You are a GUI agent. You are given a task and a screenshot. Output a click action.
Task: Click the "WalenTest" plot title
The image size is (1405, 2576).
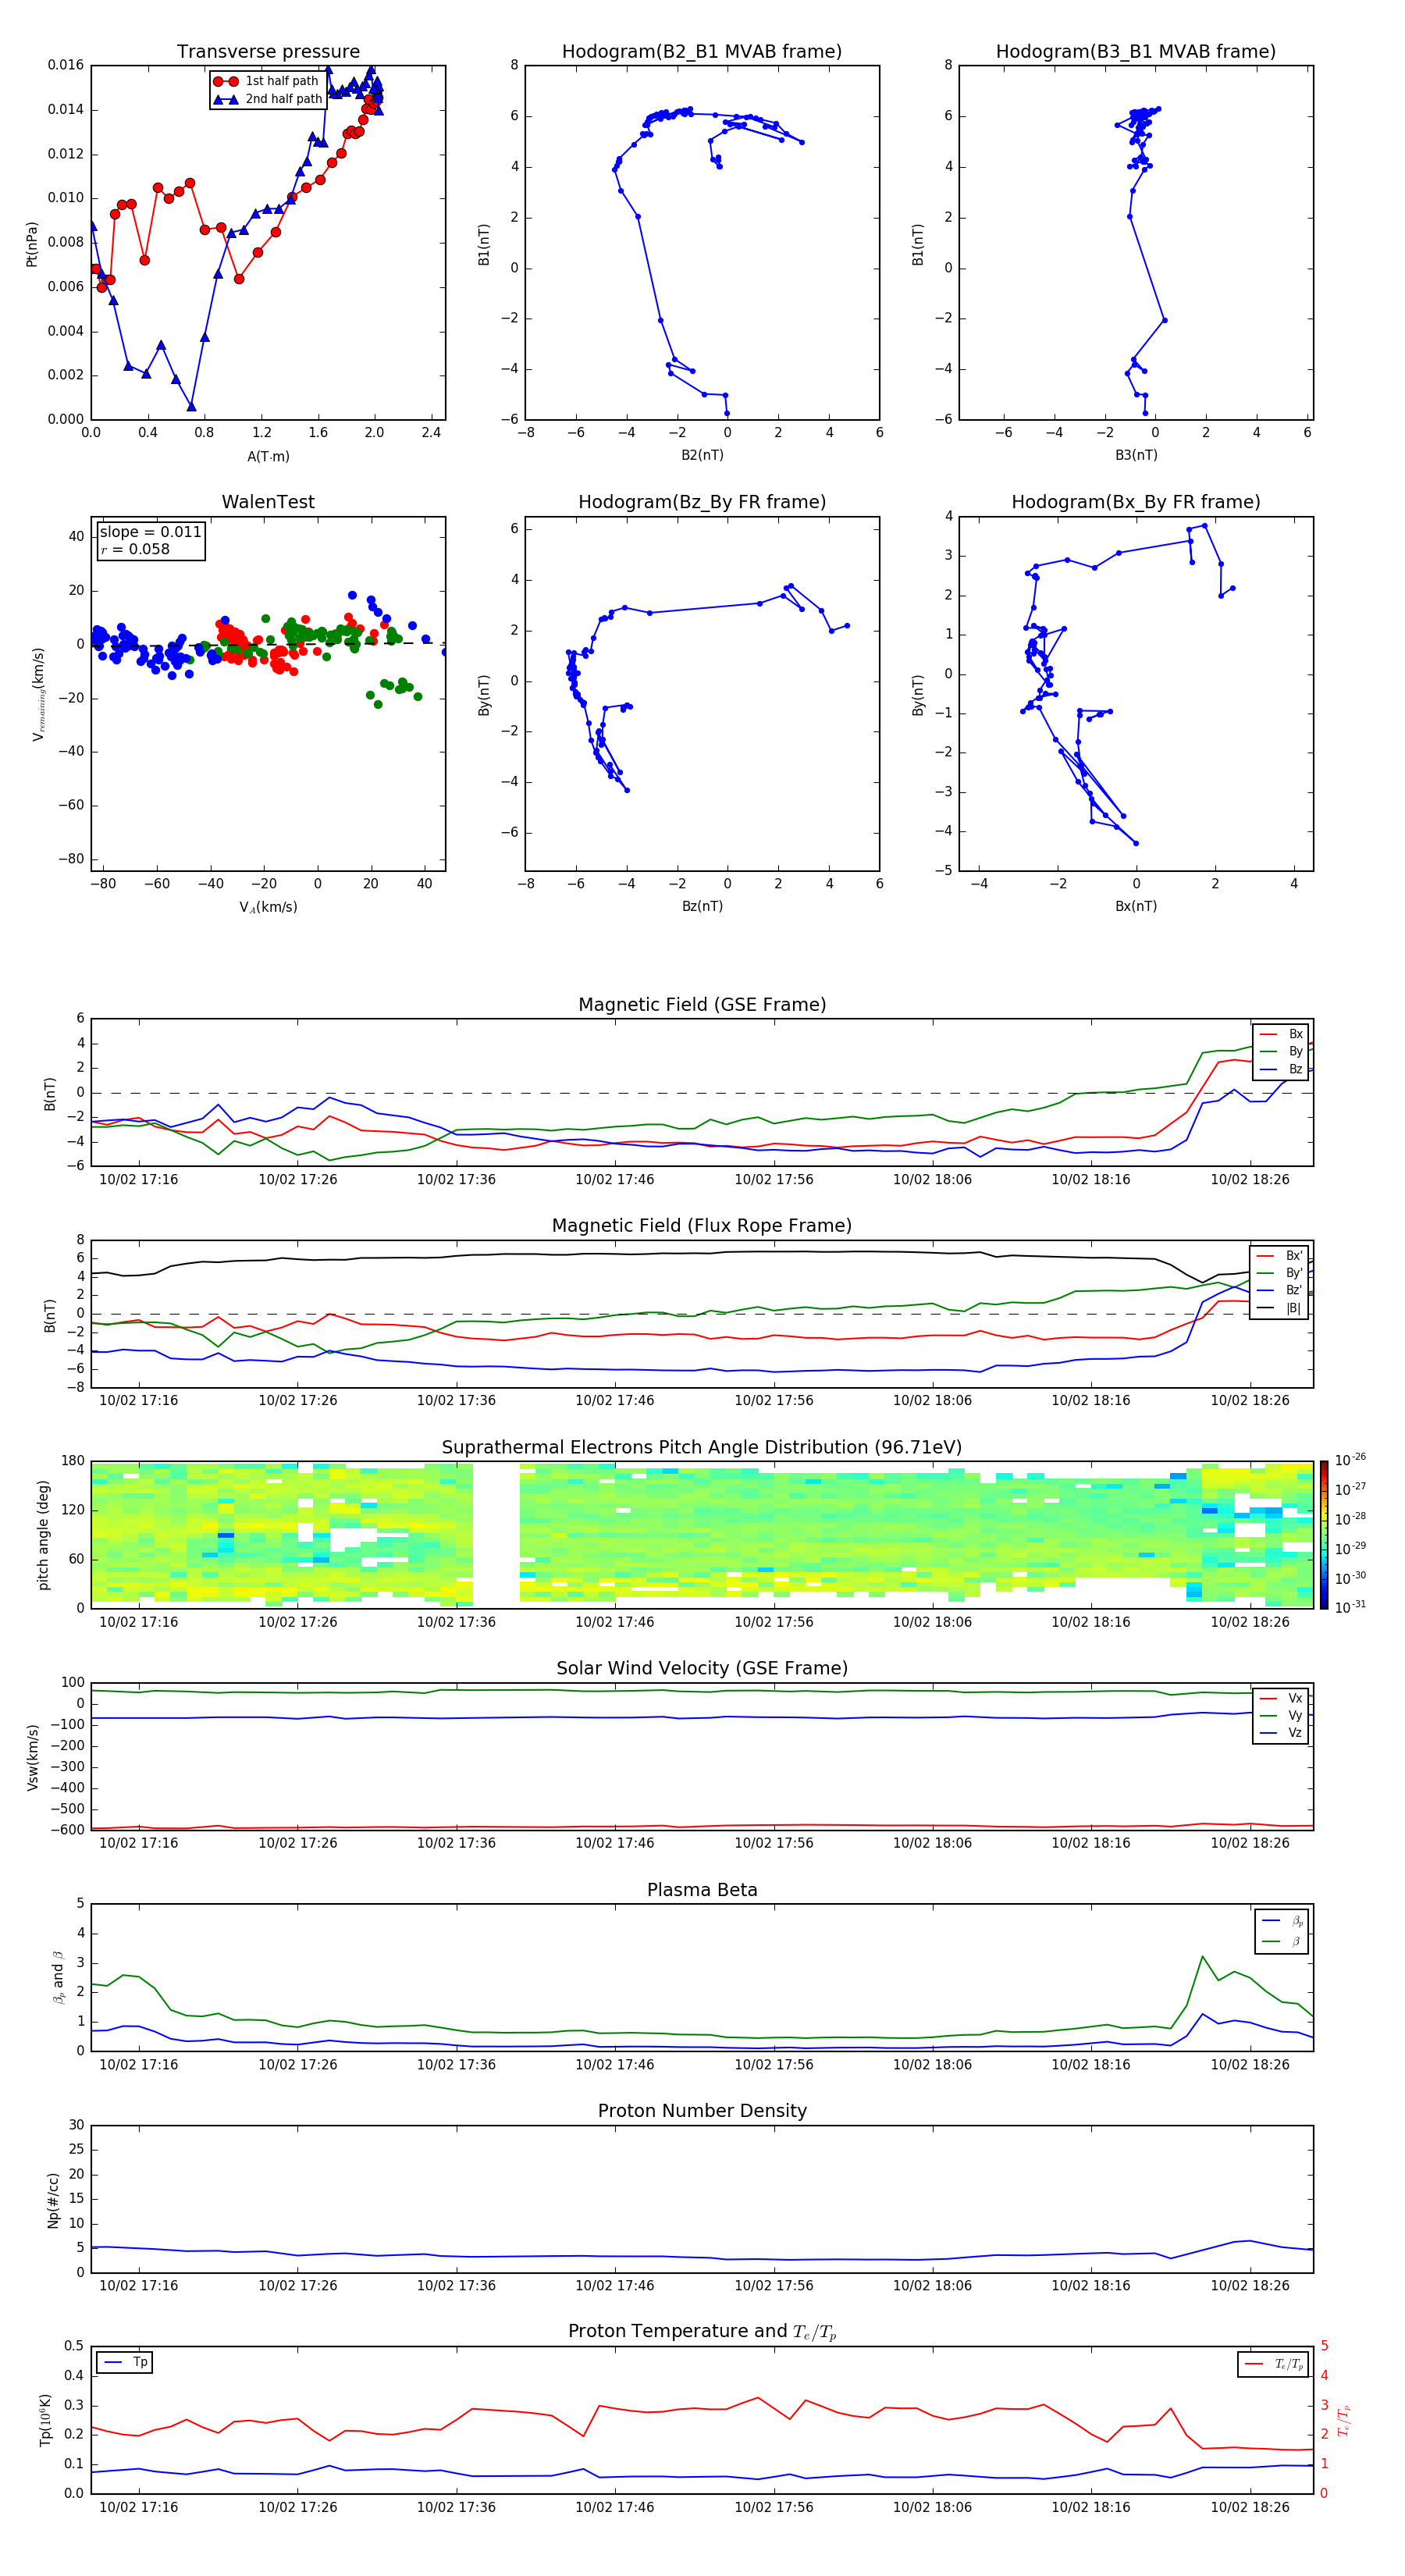(x=268, y=502)
